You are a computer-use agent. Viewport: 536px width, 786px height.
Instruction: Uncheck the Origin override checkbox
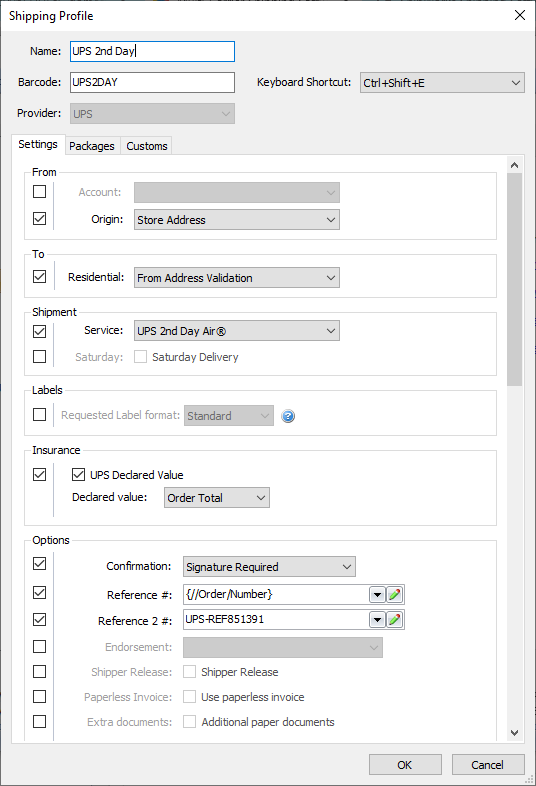(39, 219)
